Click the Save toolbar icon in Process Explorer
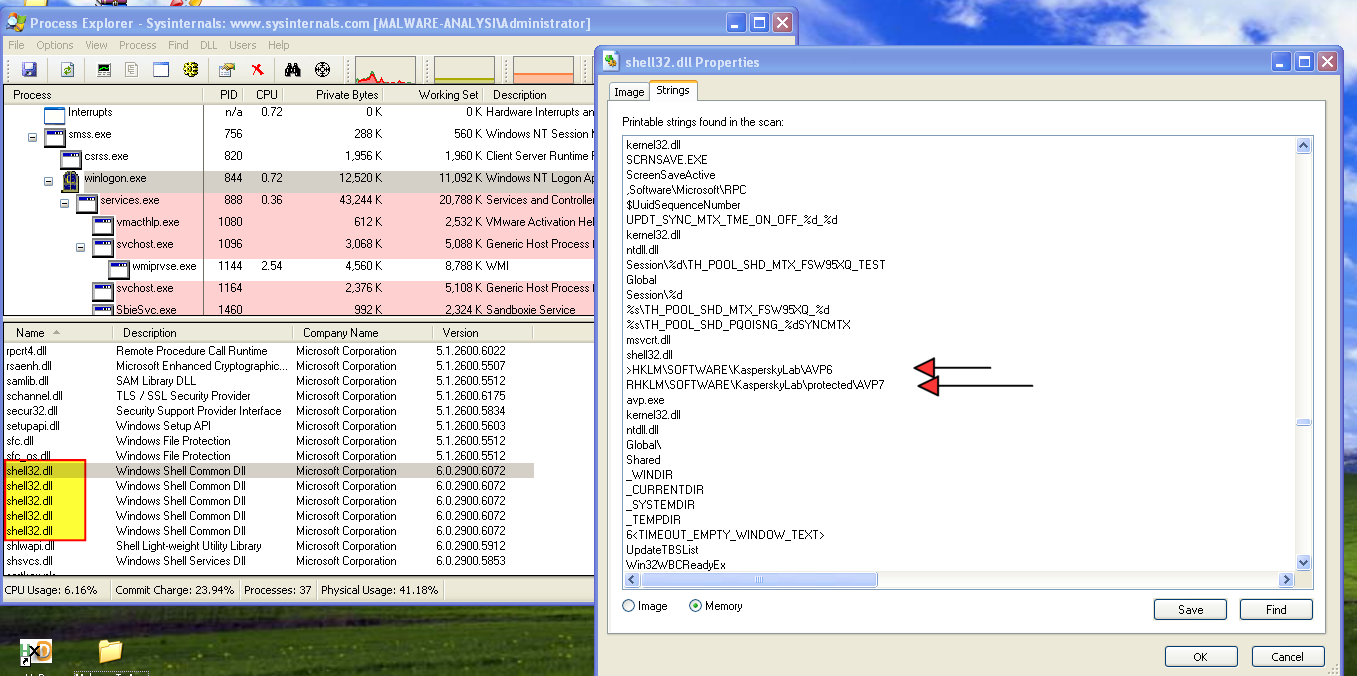The image size is (1357, 676). 29,69
